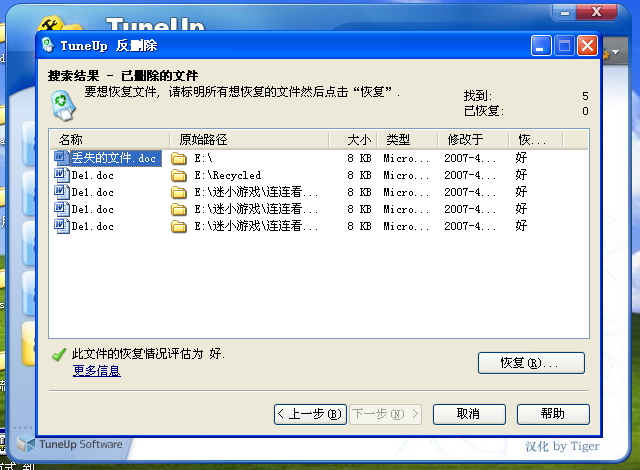640x470 pixels.
Task: Click Word icon of the E:\Recycled row
Action: (61, 175)
